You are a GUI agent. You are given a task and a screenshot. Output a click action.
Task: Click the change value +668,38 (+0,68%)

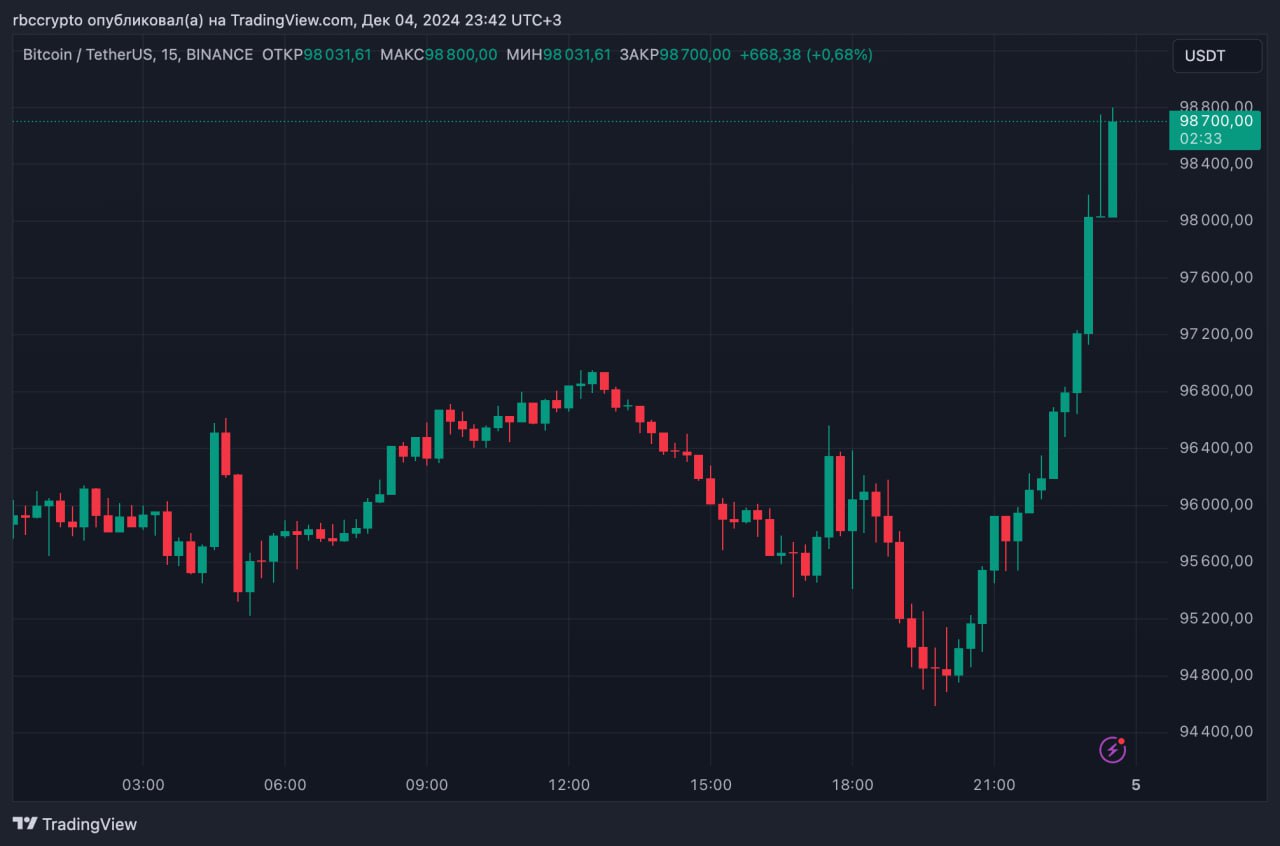(806, 55)
